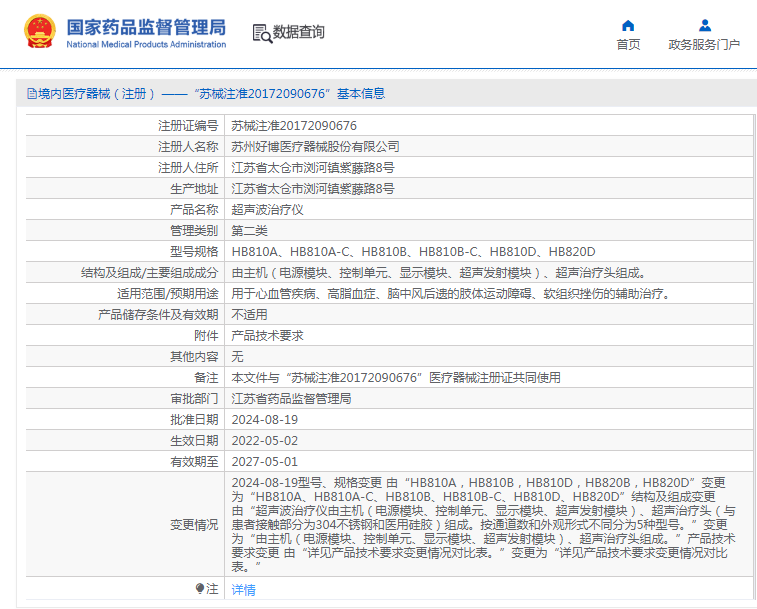Click the 适用范围/预期用途 description value

click(x=451, y=294)
